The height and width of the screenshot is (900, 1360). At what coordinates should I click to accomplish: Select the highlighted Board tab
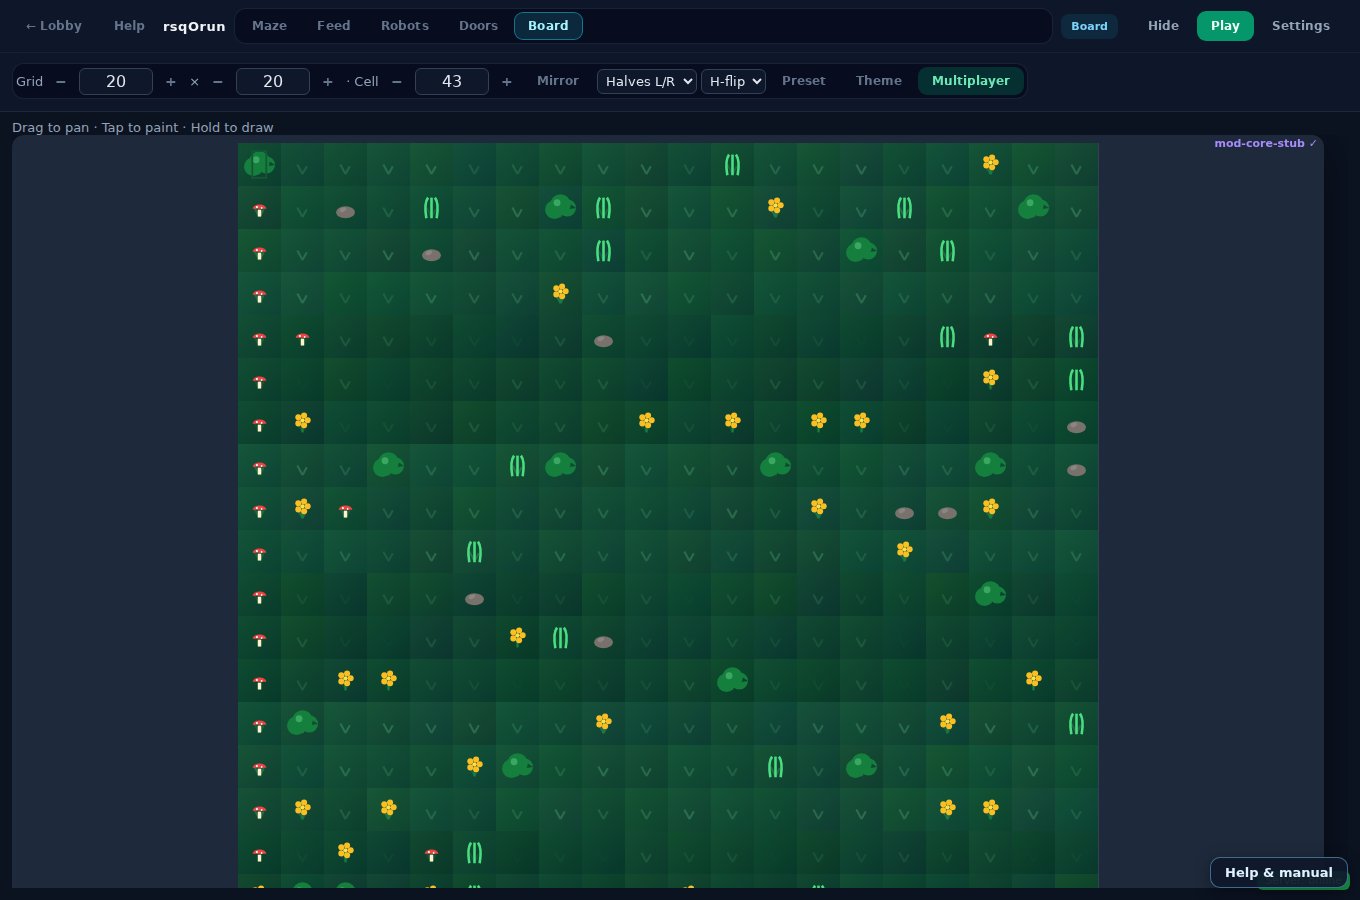tap(548, 26)
